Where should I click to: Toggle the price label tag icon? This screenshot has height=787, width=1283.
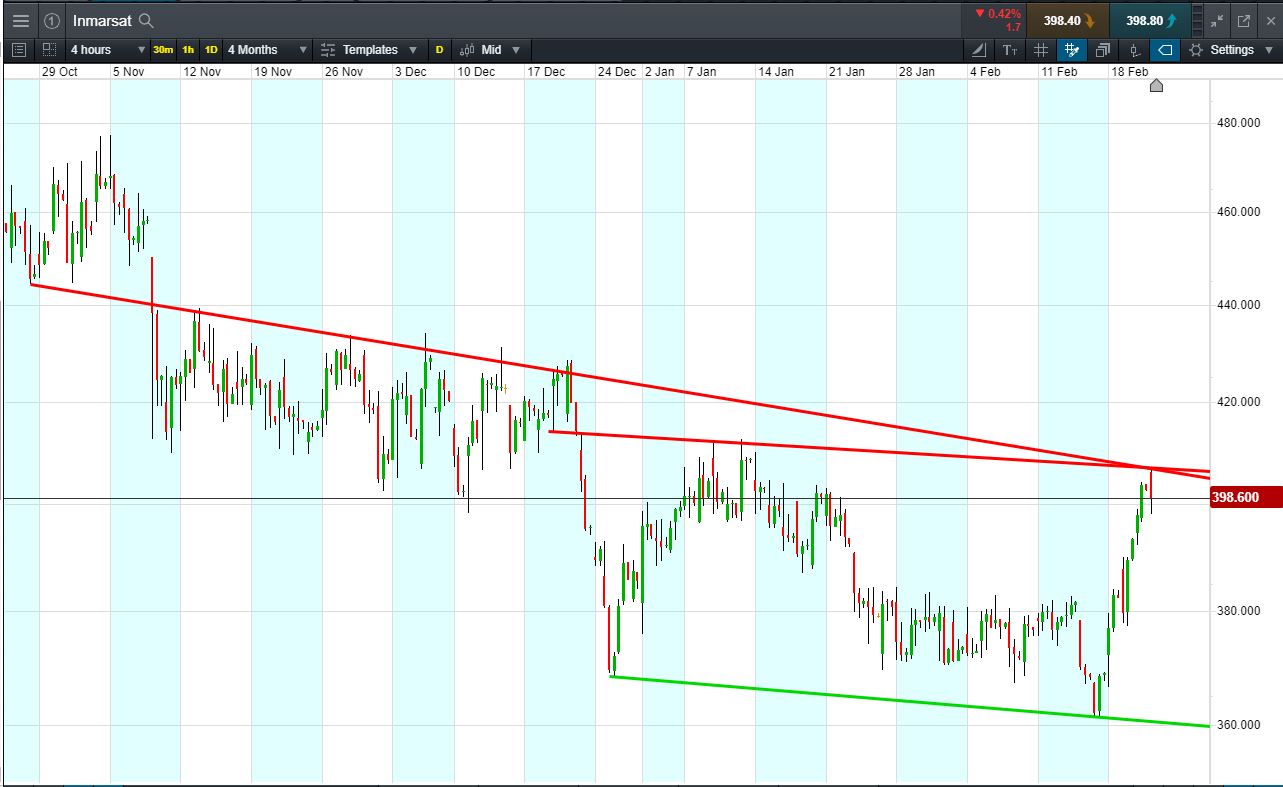point(1165,49)
